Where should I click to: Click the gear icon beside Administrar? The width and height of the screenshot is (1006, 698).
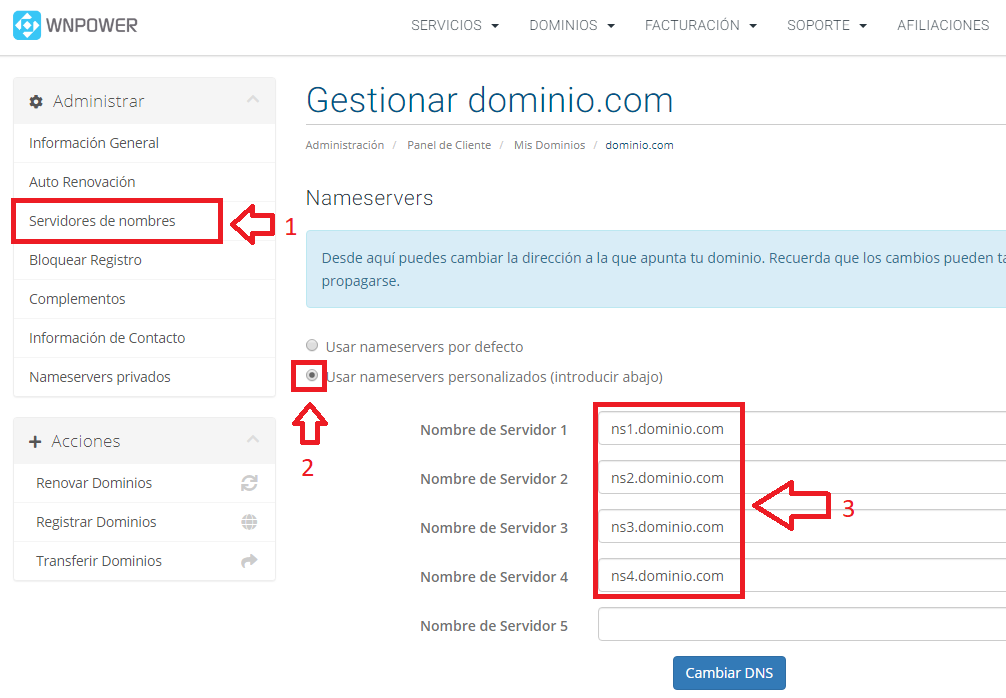[x=36, y=102]
